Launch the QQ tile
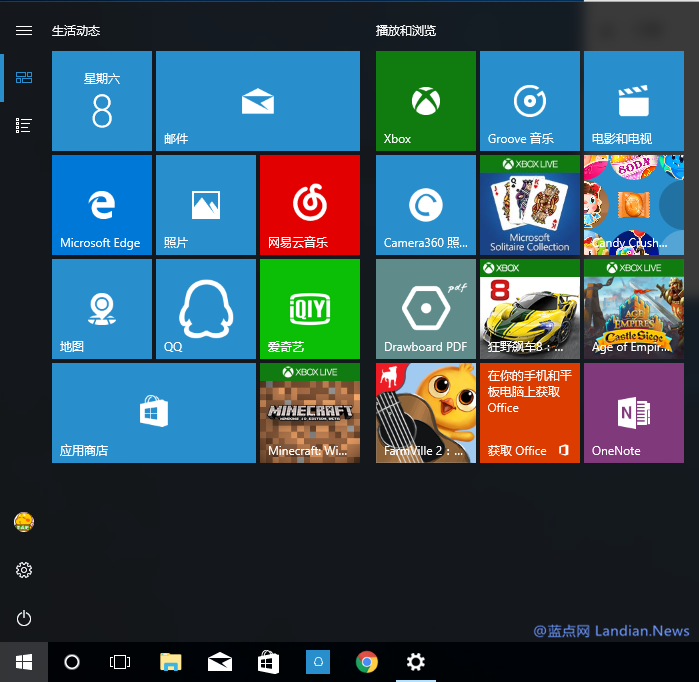The image size is (699, 682). coord(206,309)
